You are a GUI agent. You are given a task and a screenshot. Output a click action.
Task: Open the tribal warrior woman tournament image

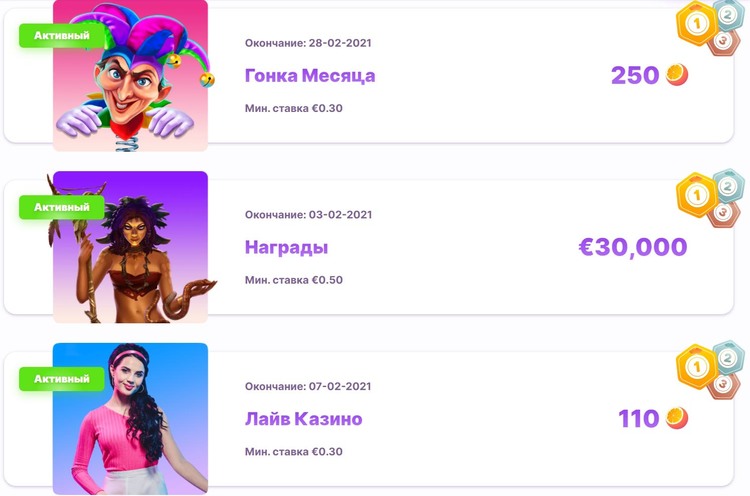click(x=131, y=247)
